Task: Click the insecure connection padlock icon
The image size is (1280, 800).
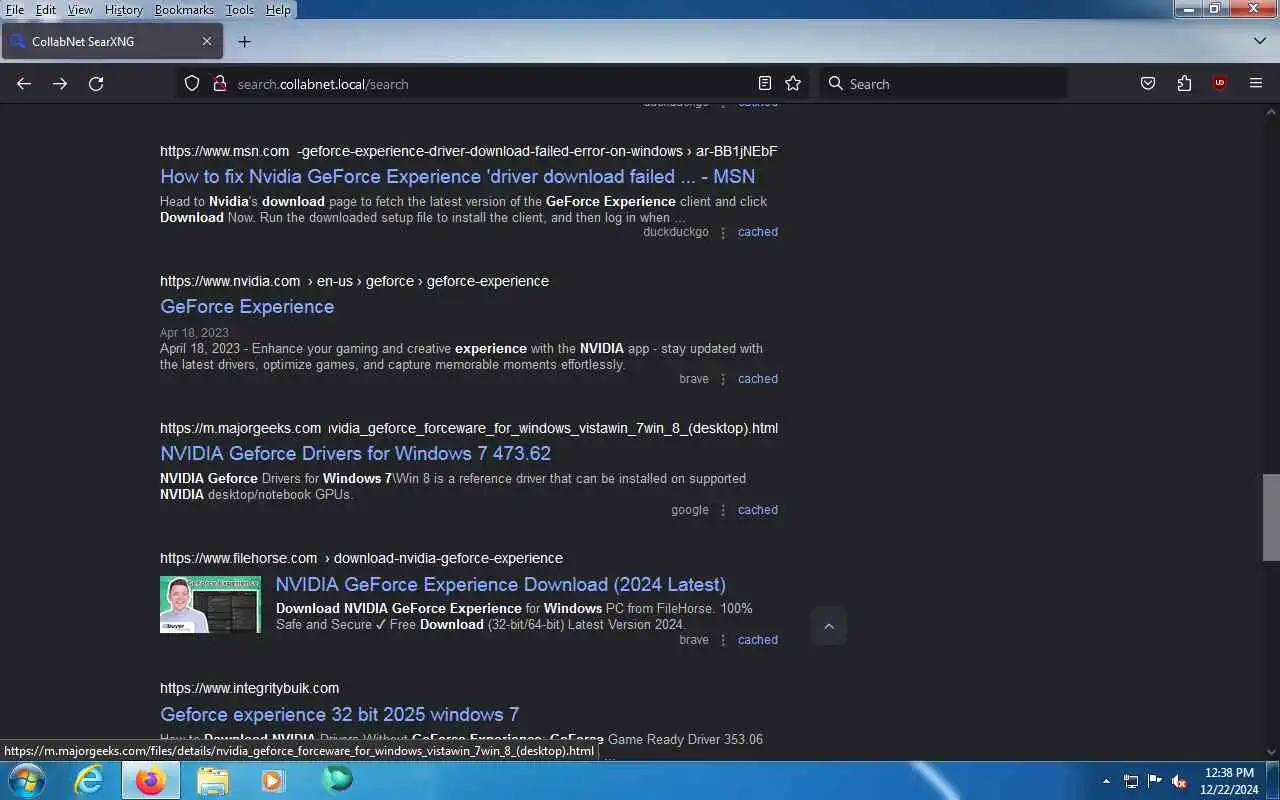Action: 220,84
